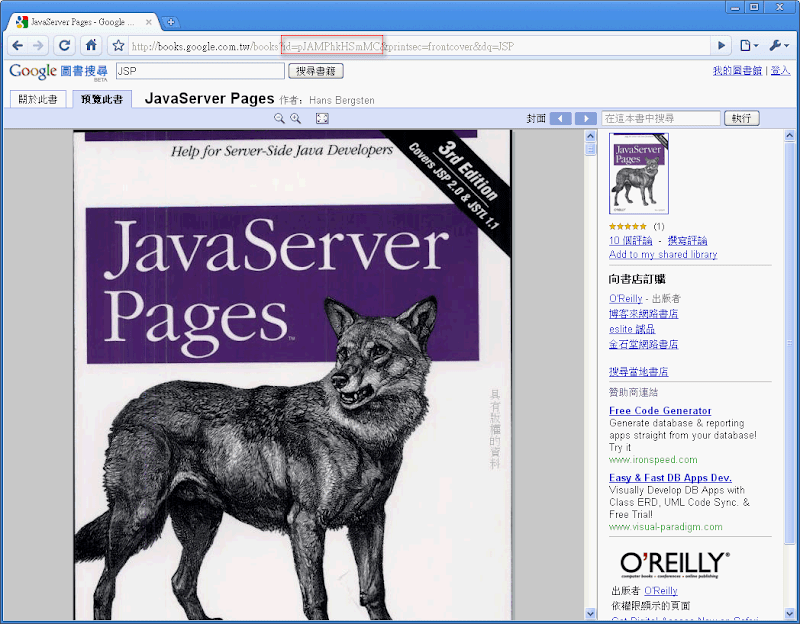Screen dimensions: 800x624
Task: Click the JavaServer Pages book cover page
Action: click(x=293, y=375)
